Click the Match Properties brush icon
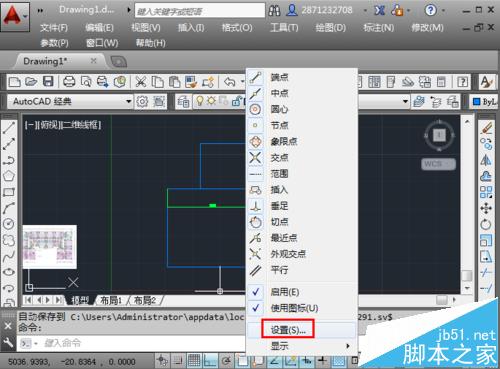Screen dimensions: 500x369 [x=191, y=82]
